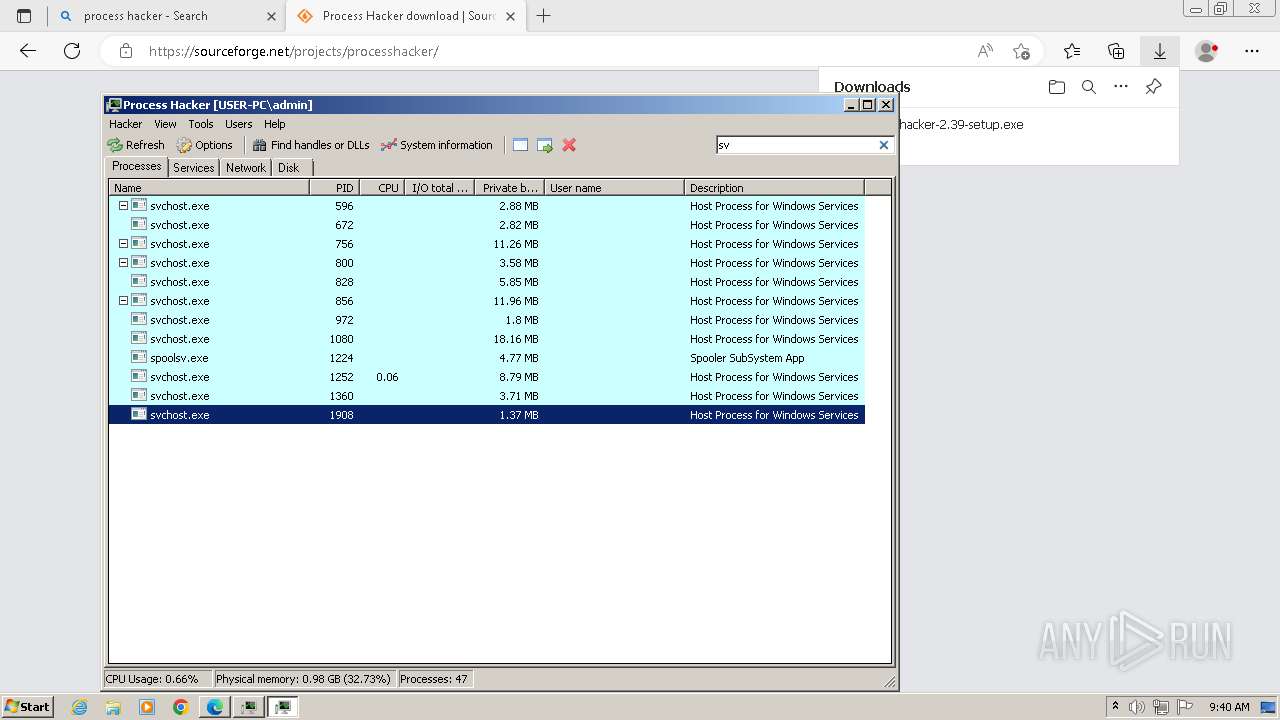Open the Edge profile icon
1280x720 pixels.
pos(1207,51)
